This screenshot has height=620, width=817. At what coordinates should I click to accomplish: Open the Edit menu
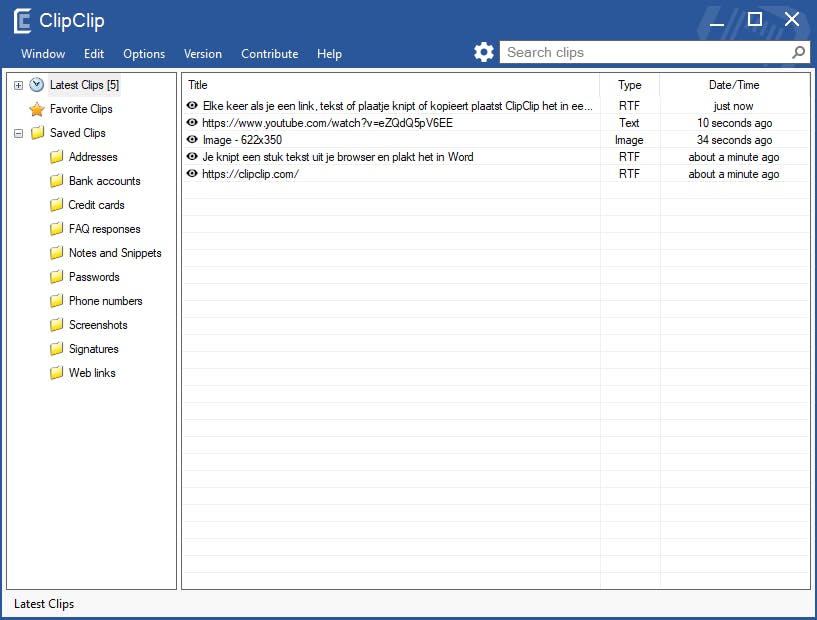(x=94, y=54)
